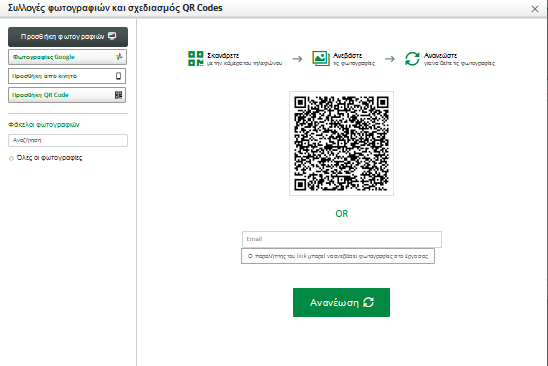
Task: Click the Ανανεώστε step label
Action: pyautogui.click(x=440, y=55)
